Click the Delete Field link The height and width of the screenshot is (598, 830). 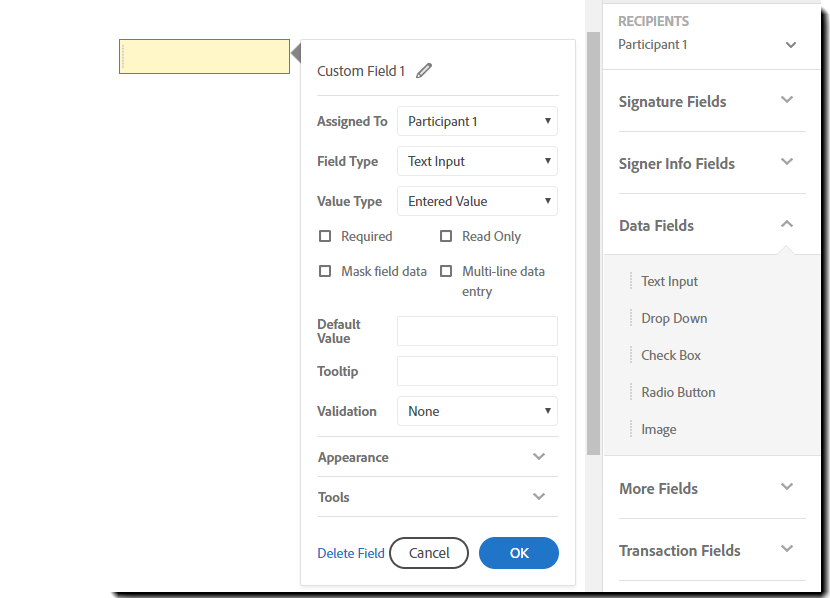tap(351, 553)
